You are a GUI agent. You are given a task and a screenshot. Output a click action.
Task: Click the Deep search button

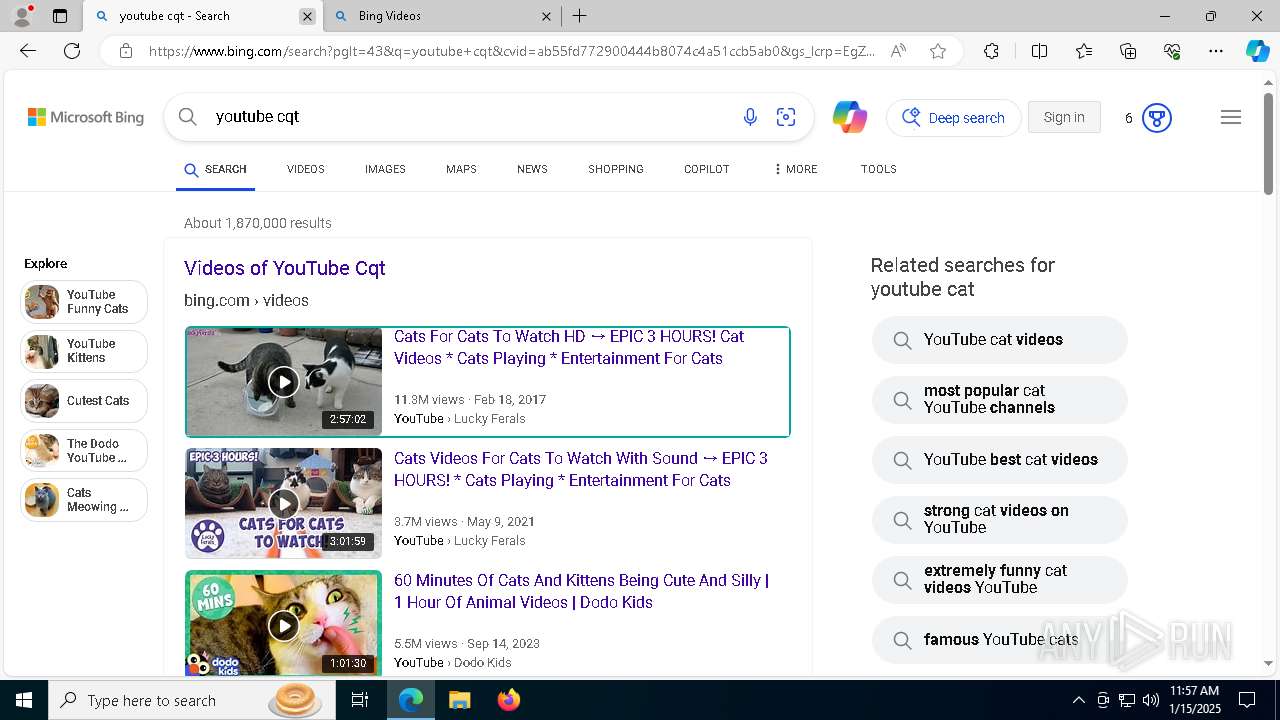954,118
